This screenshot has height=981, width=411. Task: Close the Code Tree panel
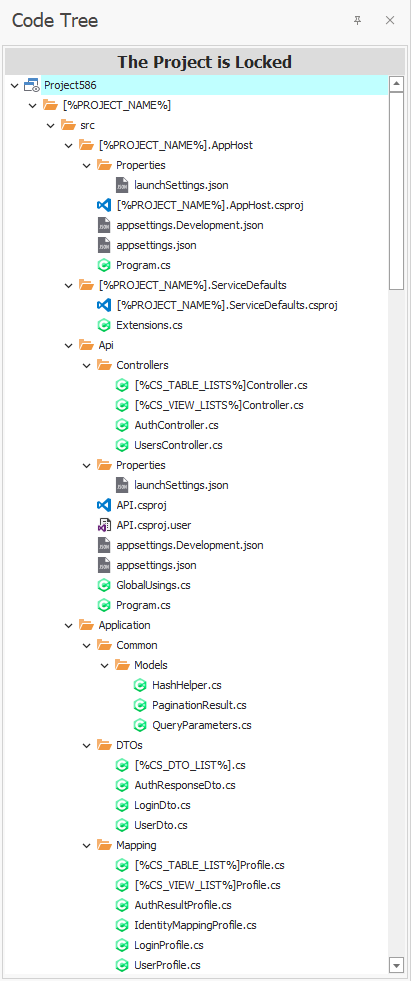click(x=390, y=21)
